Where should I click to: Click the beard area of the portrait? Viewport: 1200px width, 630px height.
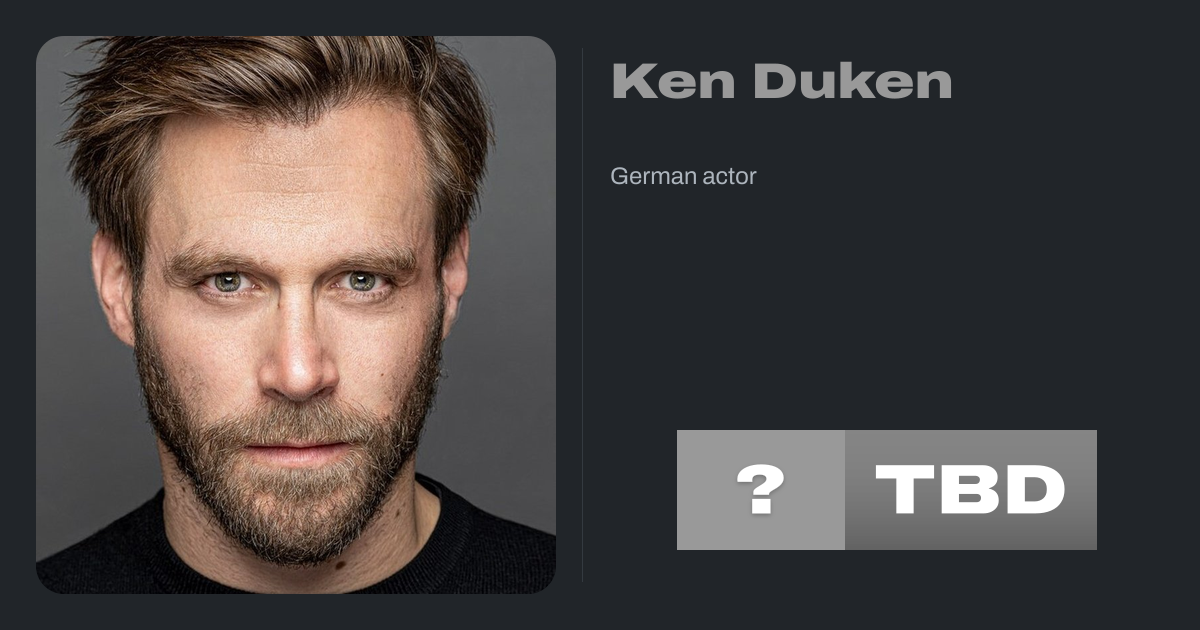[x=290, y=490]
